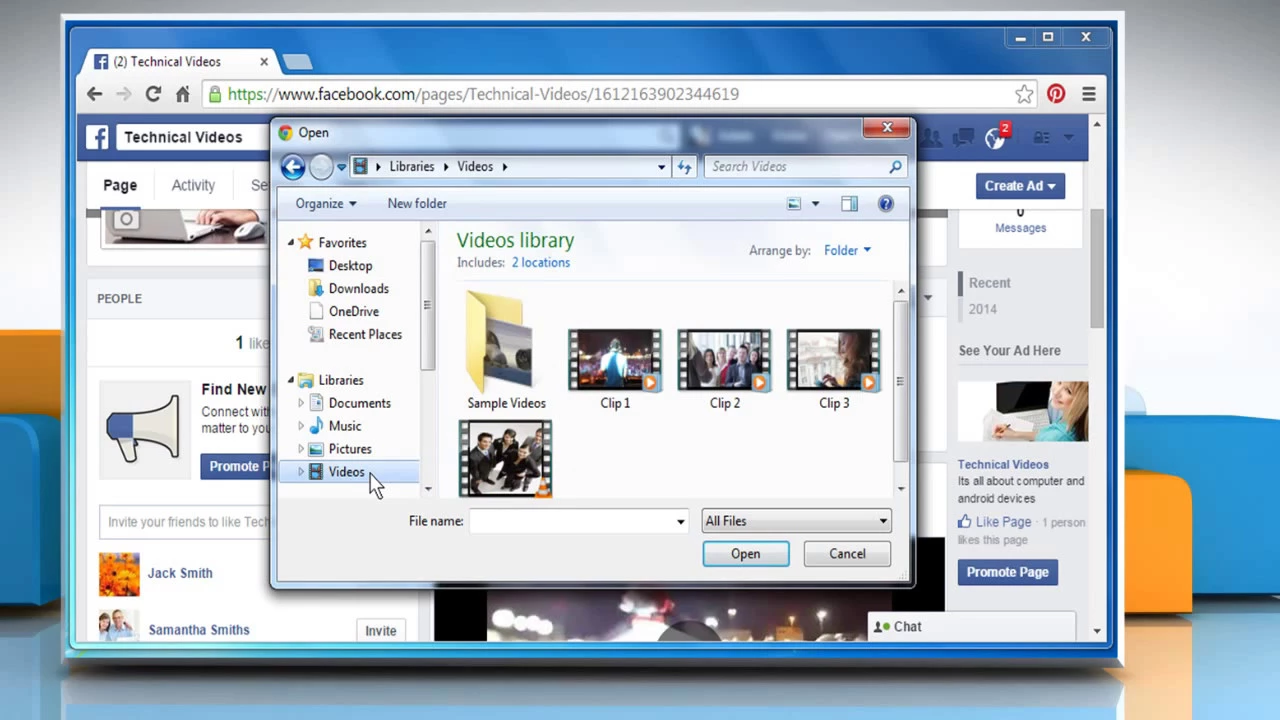This screenshot has width=1280, height=720.
Task: Open the dialog help question mark icon
Action: click(885, 204)
